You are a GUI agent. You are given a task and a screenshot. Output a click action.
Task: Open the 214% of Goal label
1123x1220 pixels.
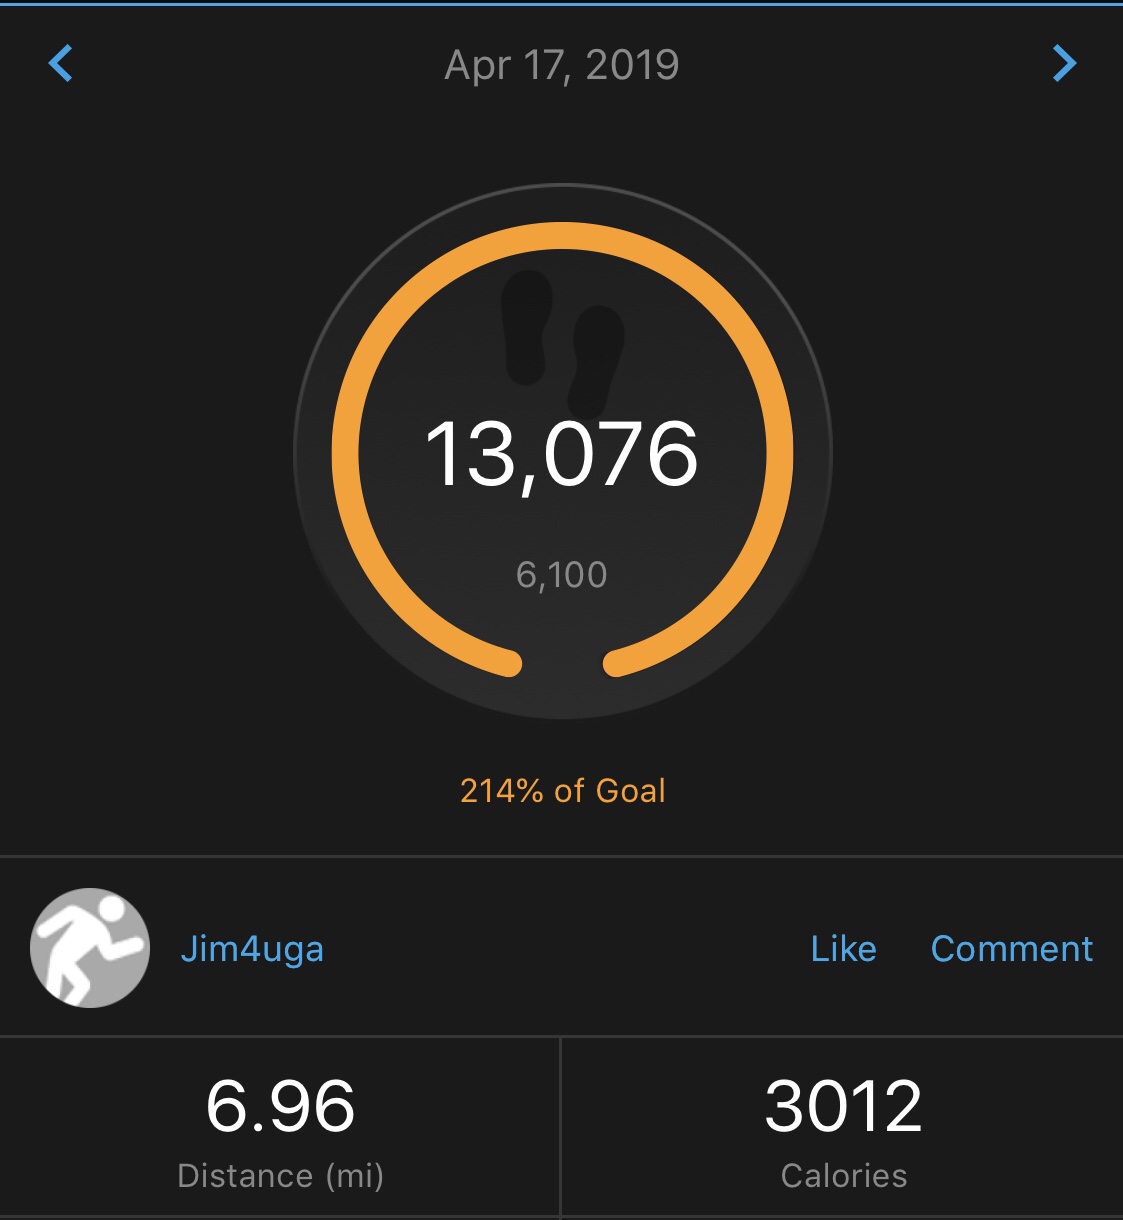click(x=562, y=791)
